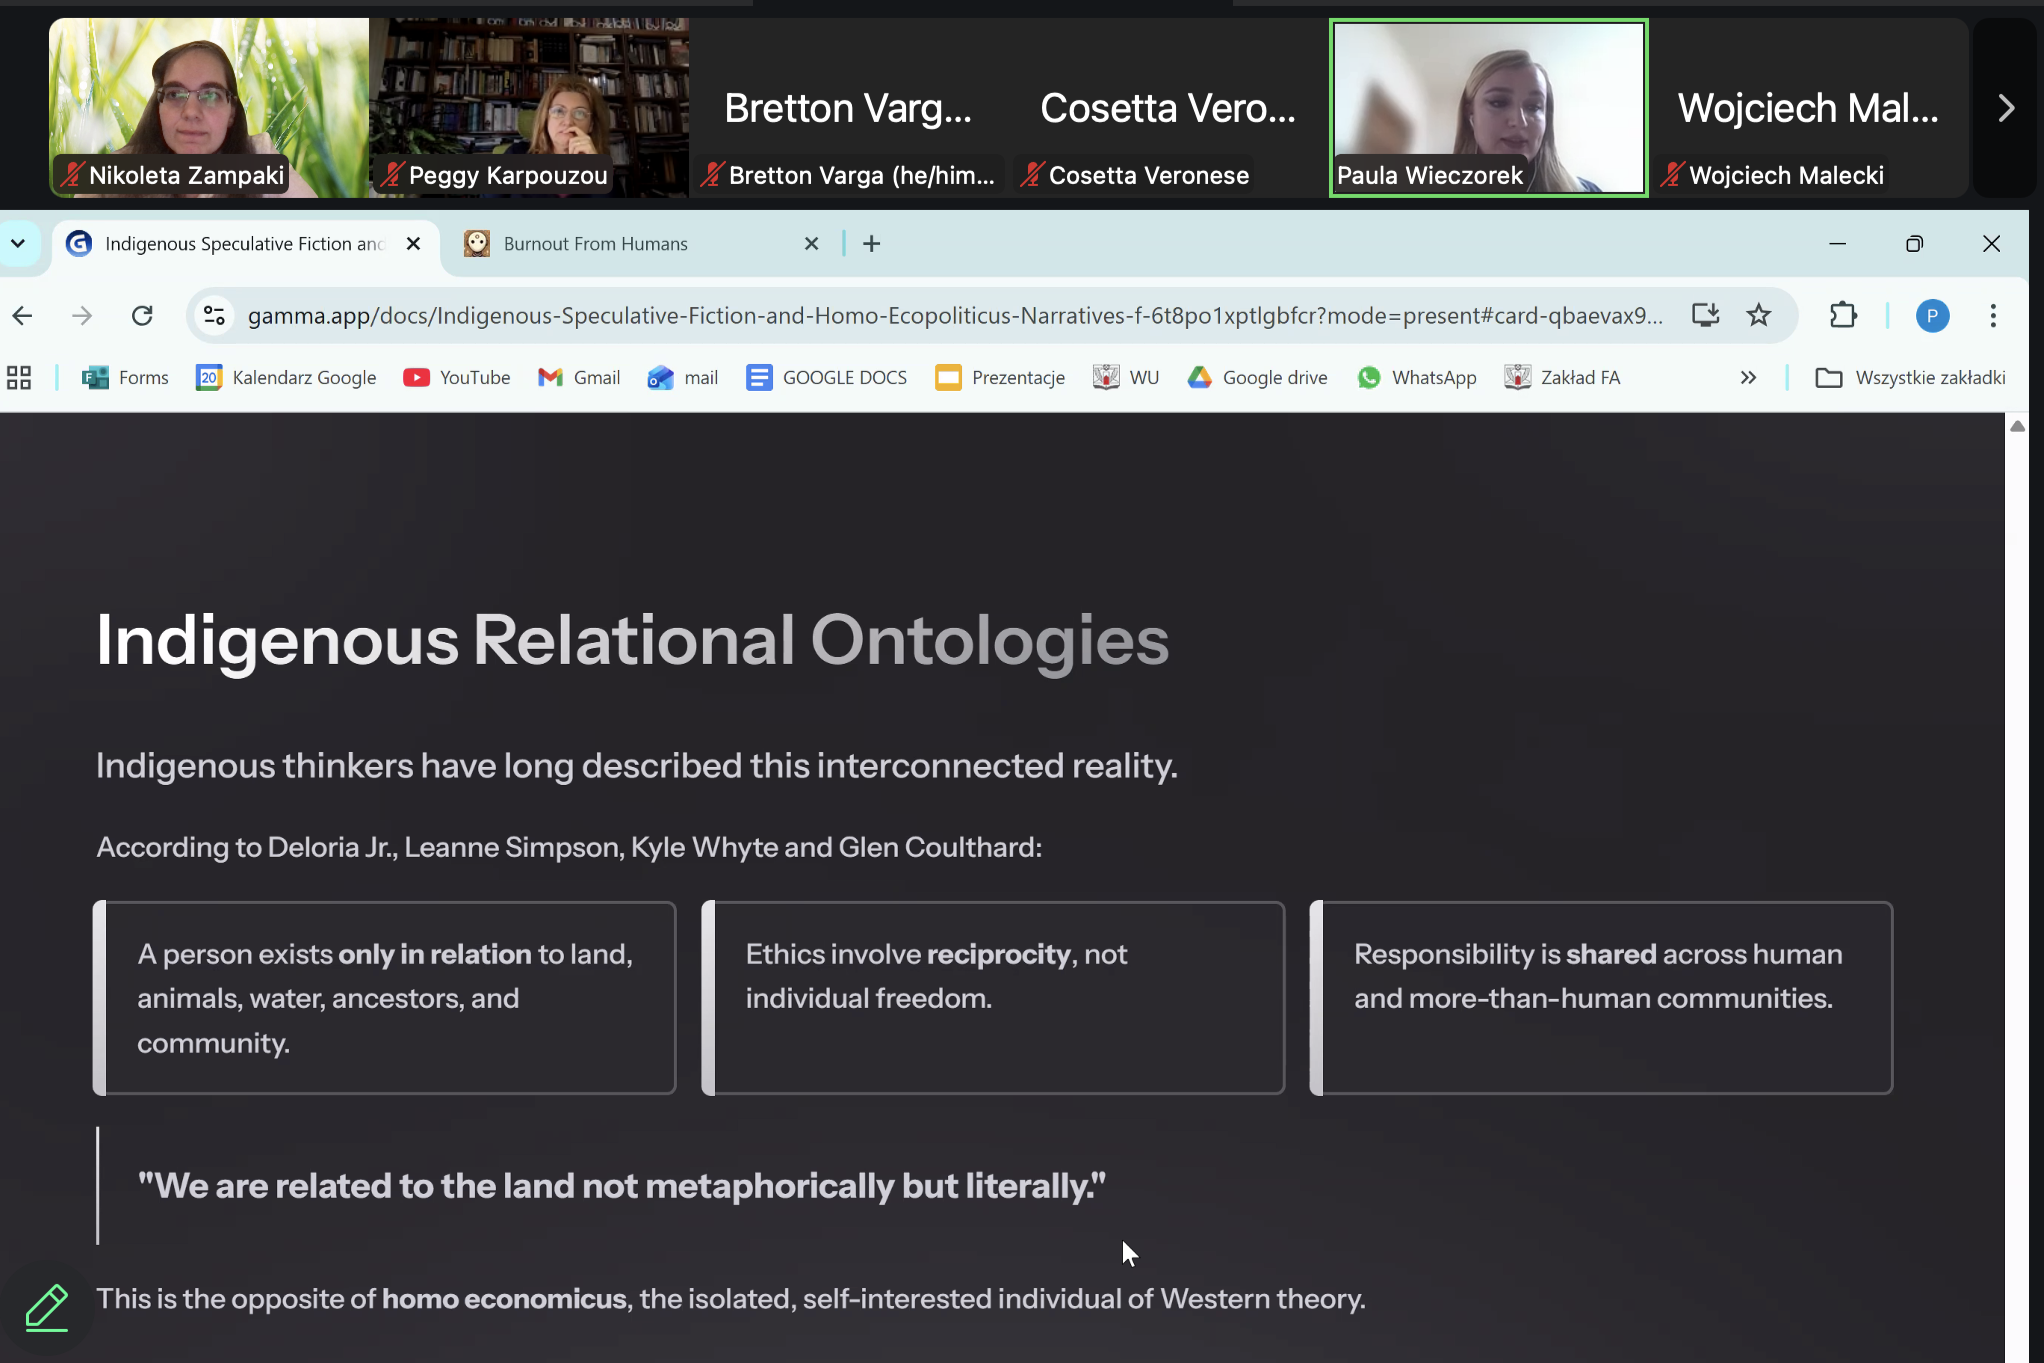
Task: Open the Chrome three-dot menu
Action: point(1993,316)
